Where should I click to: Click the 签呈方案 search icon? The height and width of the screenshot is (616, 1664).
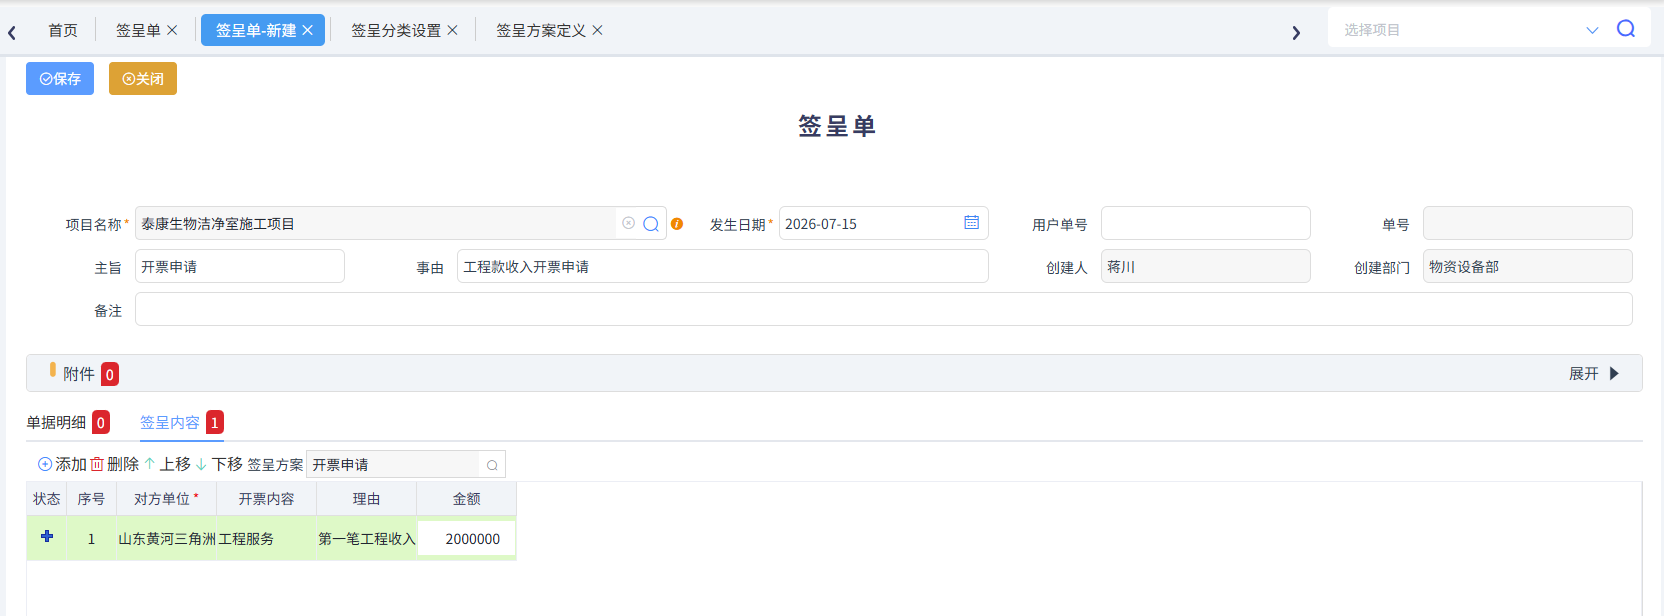[x=492, y=465]
